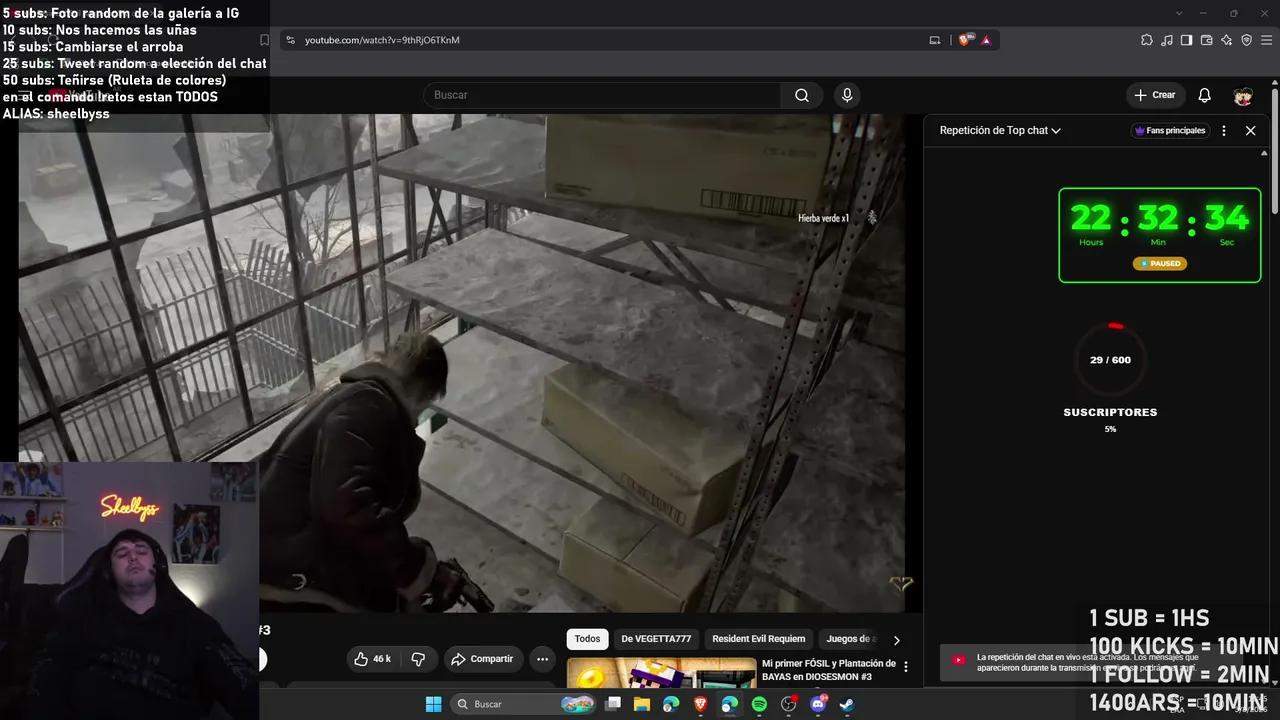Open the DIOSESMON #3 video thumbnail

point(661,673)
